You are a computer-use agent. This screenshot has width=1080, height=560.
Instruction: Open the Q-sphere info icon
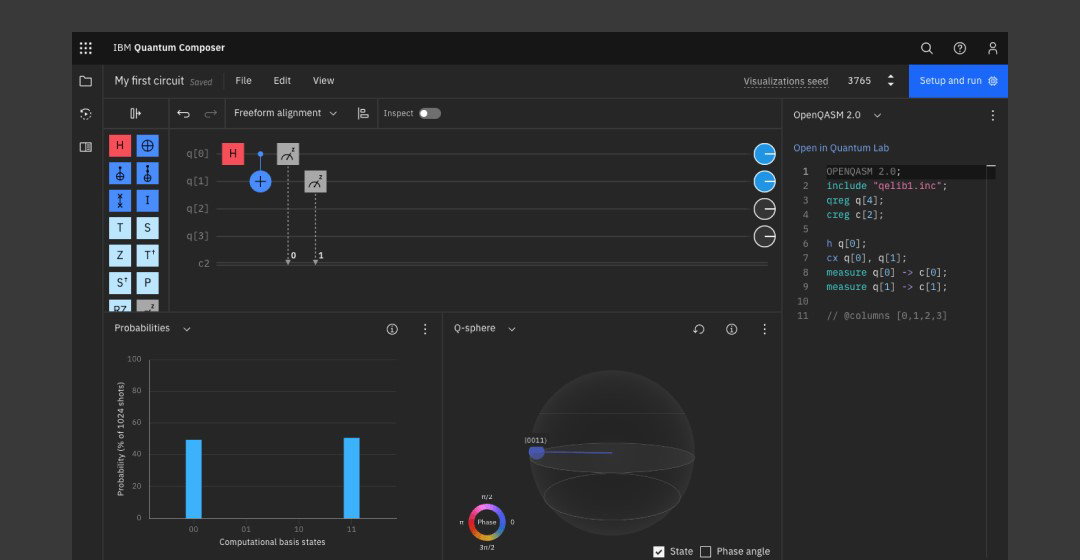click(731, 329)
